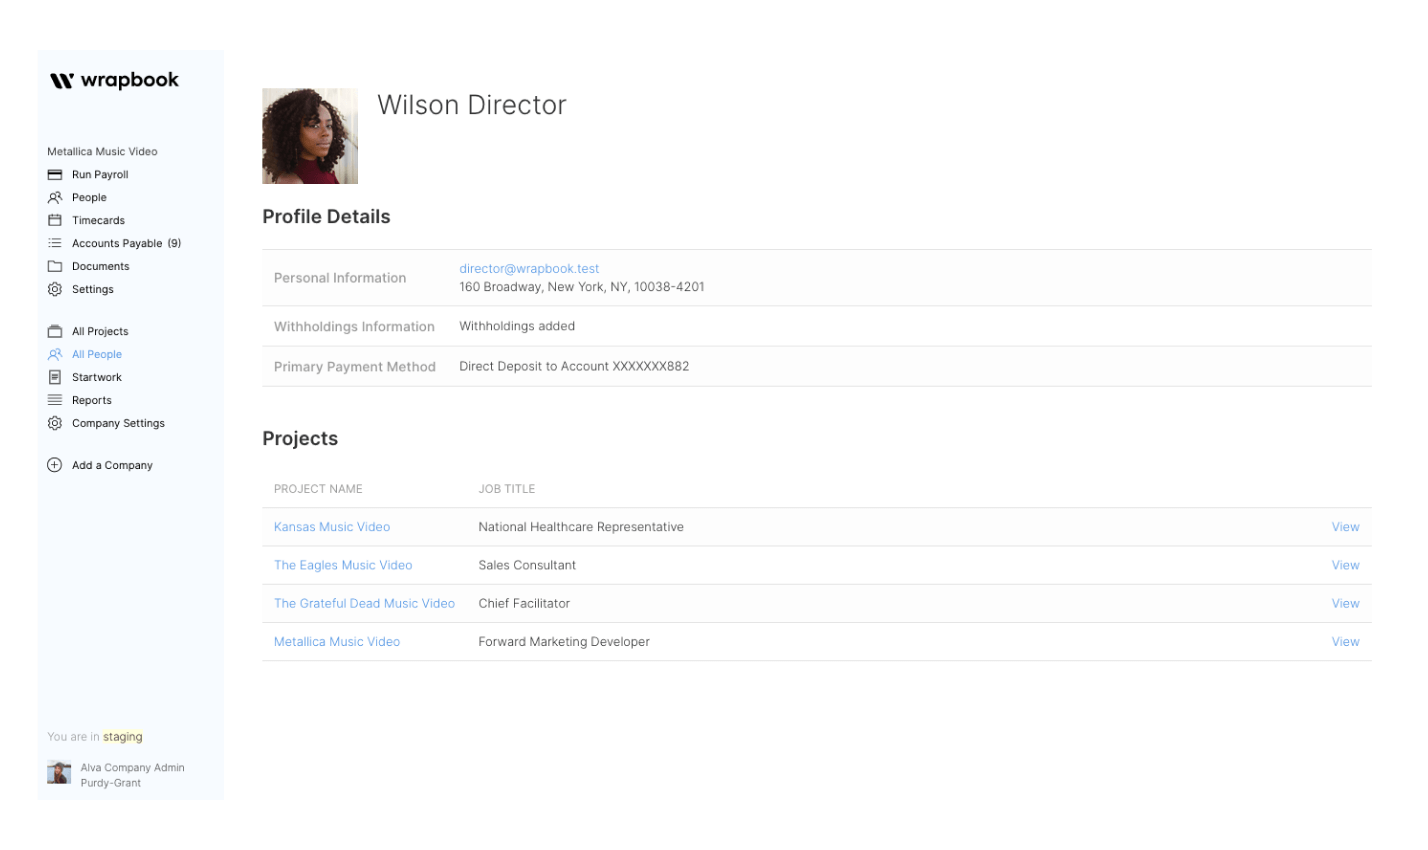Click the Startwork document icon
This screenshot has height=850, width=1428.
pyautogui.click(x=55, y=378)
